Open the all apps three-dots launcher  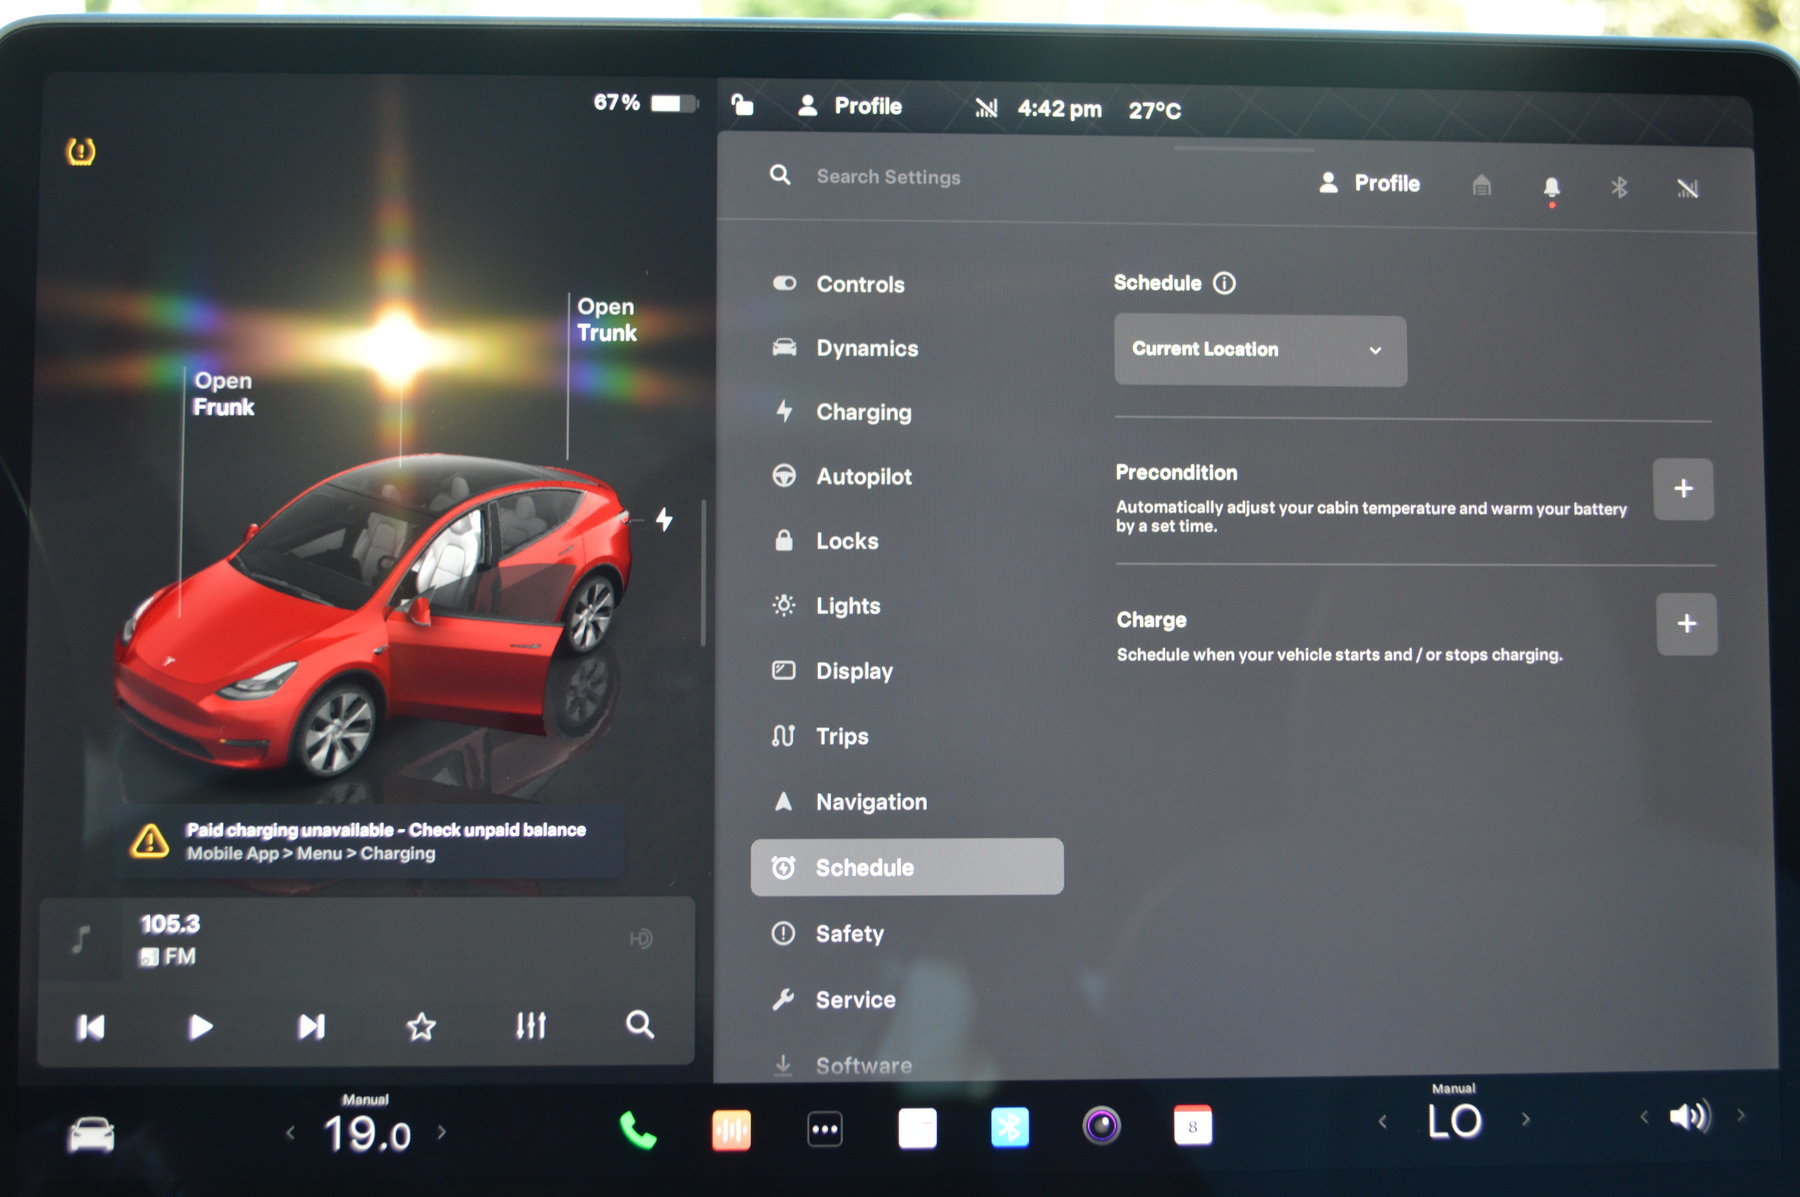(x=824, y=1130)
